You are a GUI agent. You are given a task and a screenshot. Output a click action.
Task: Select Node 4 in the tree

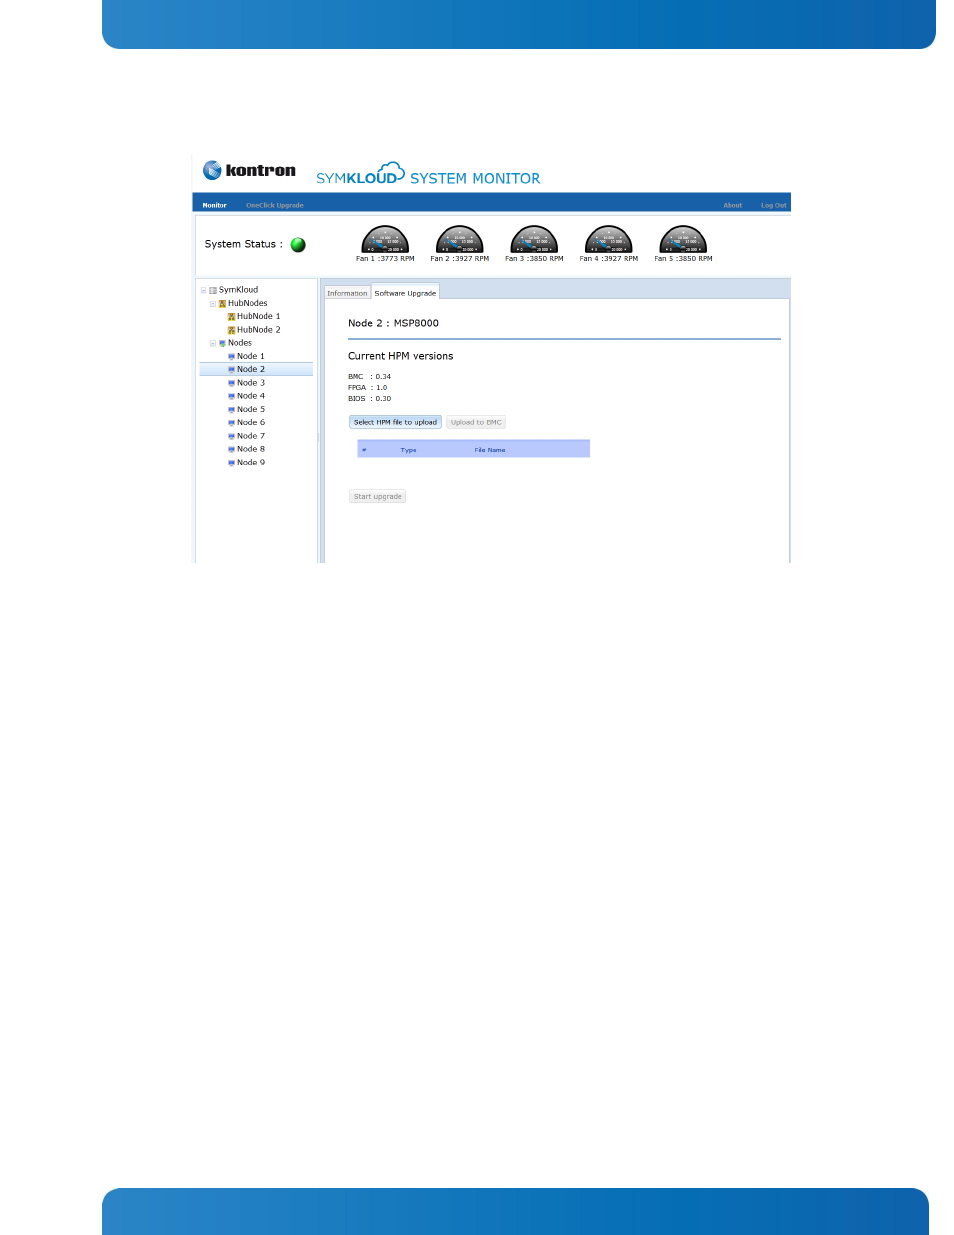click(x=251, y=396)
